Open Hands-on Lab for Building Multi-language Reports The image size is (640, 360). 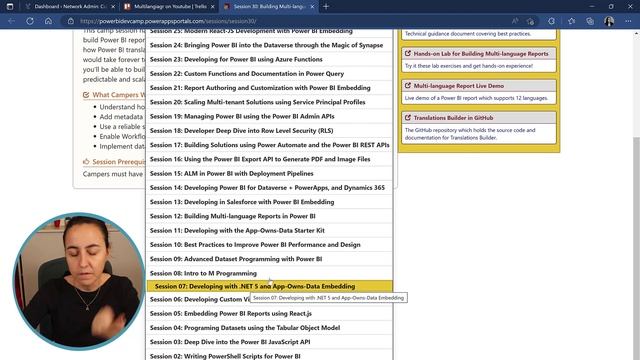(481, 53)
